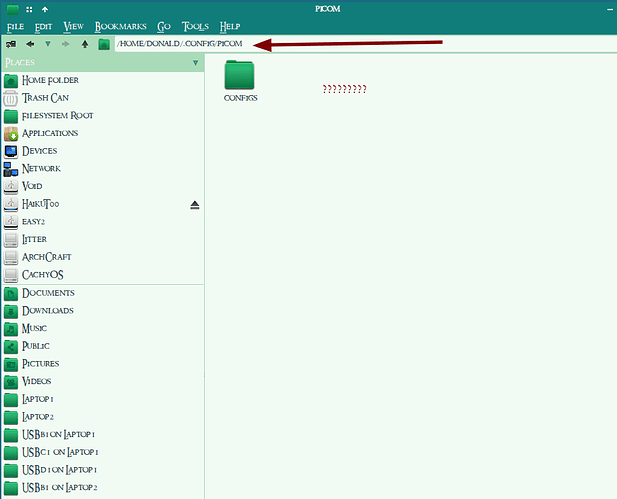Viewport: 617px width, 499px height.
Task: Click the new window toolbar icon
Action: [11, 44]
